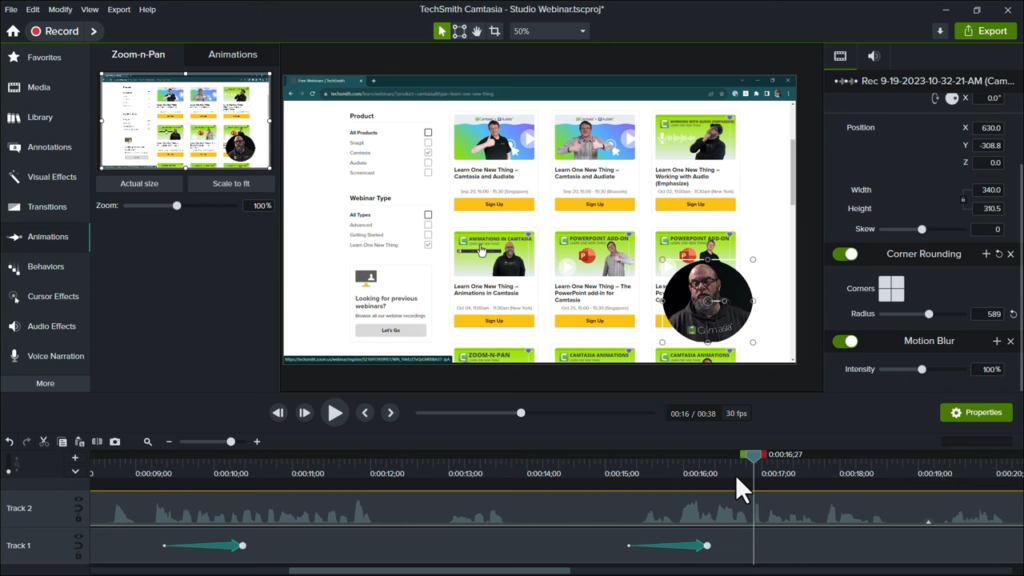Expand Motion Blur plus options
Screen dimensions: 1024x576
coord(997,341)
